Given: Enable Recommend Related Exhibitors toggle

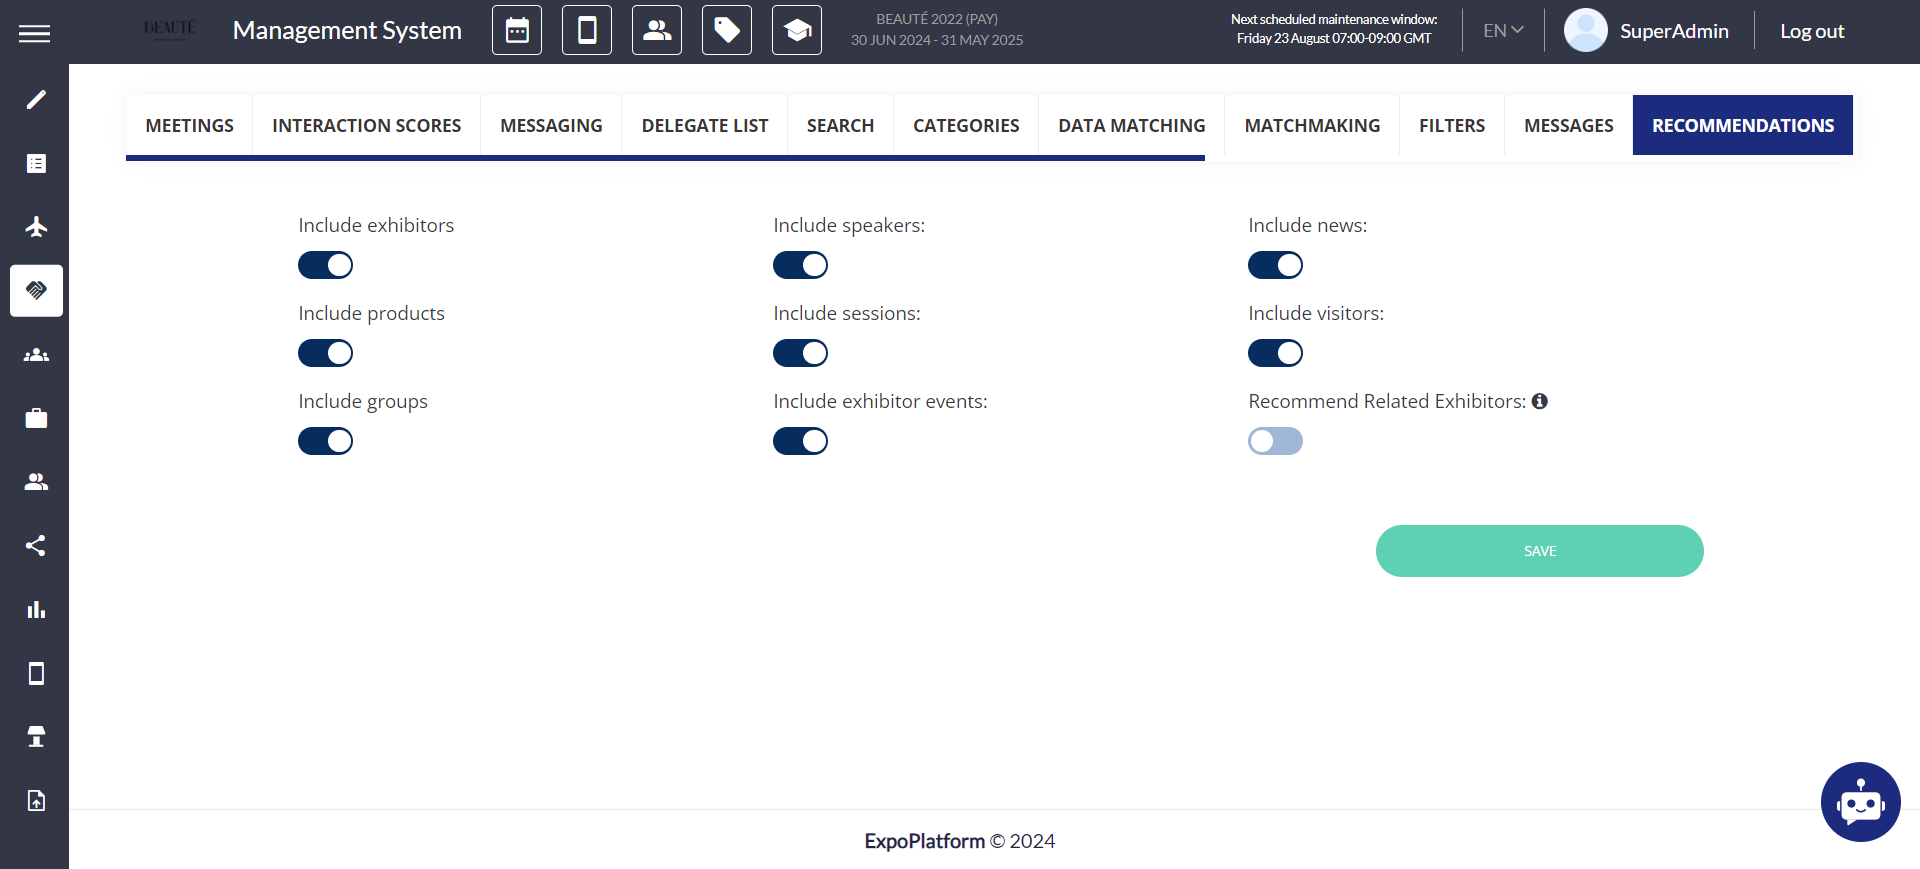Looking at the screenshot, I should (1276, 441).
